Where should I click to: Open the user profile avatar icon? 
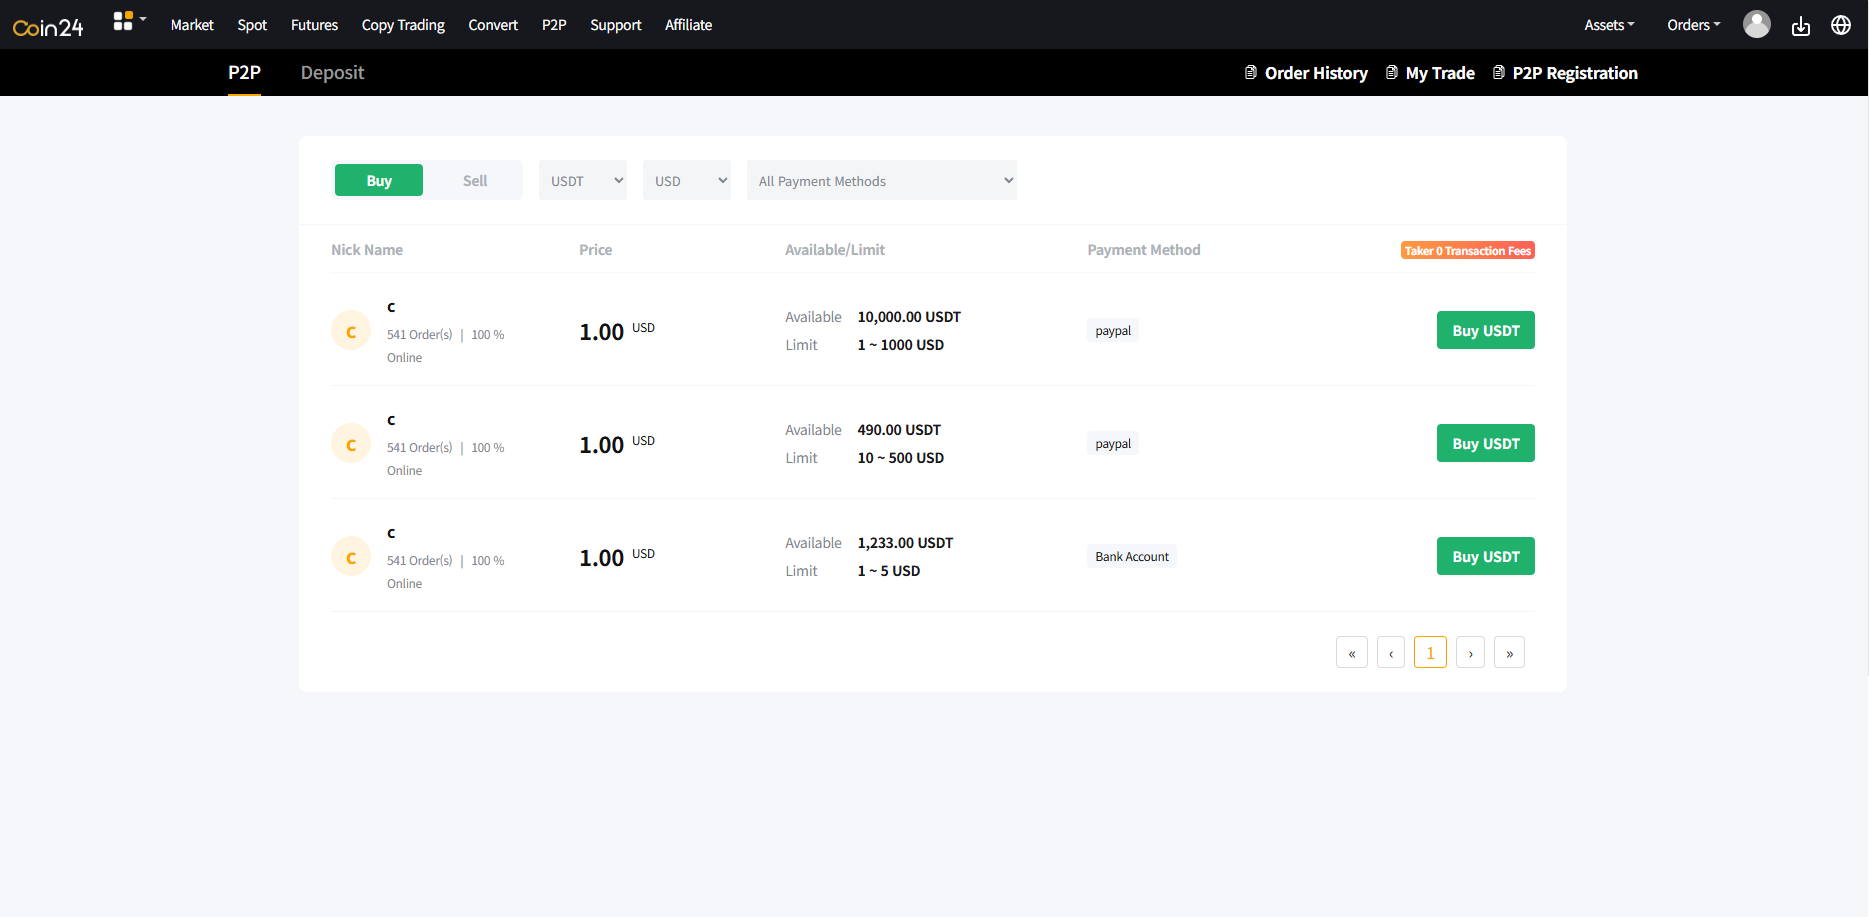click(1757, 24)
